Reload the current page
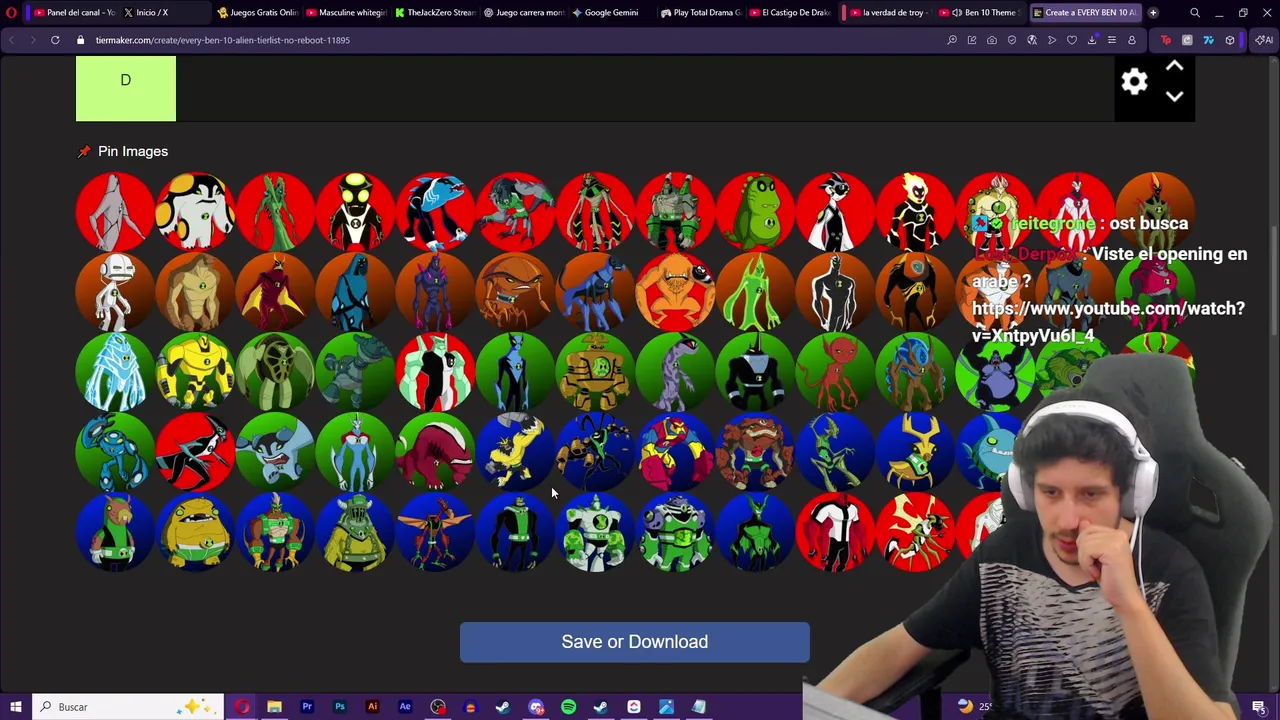1280x720 pixels. point(55,40)
